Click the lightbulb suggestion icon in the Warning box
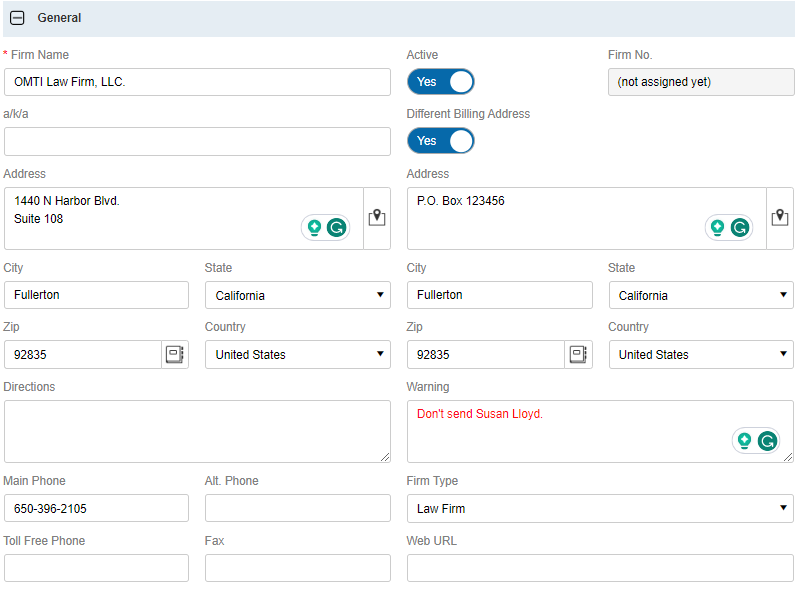Screen dimensions: 800x590 743,441
